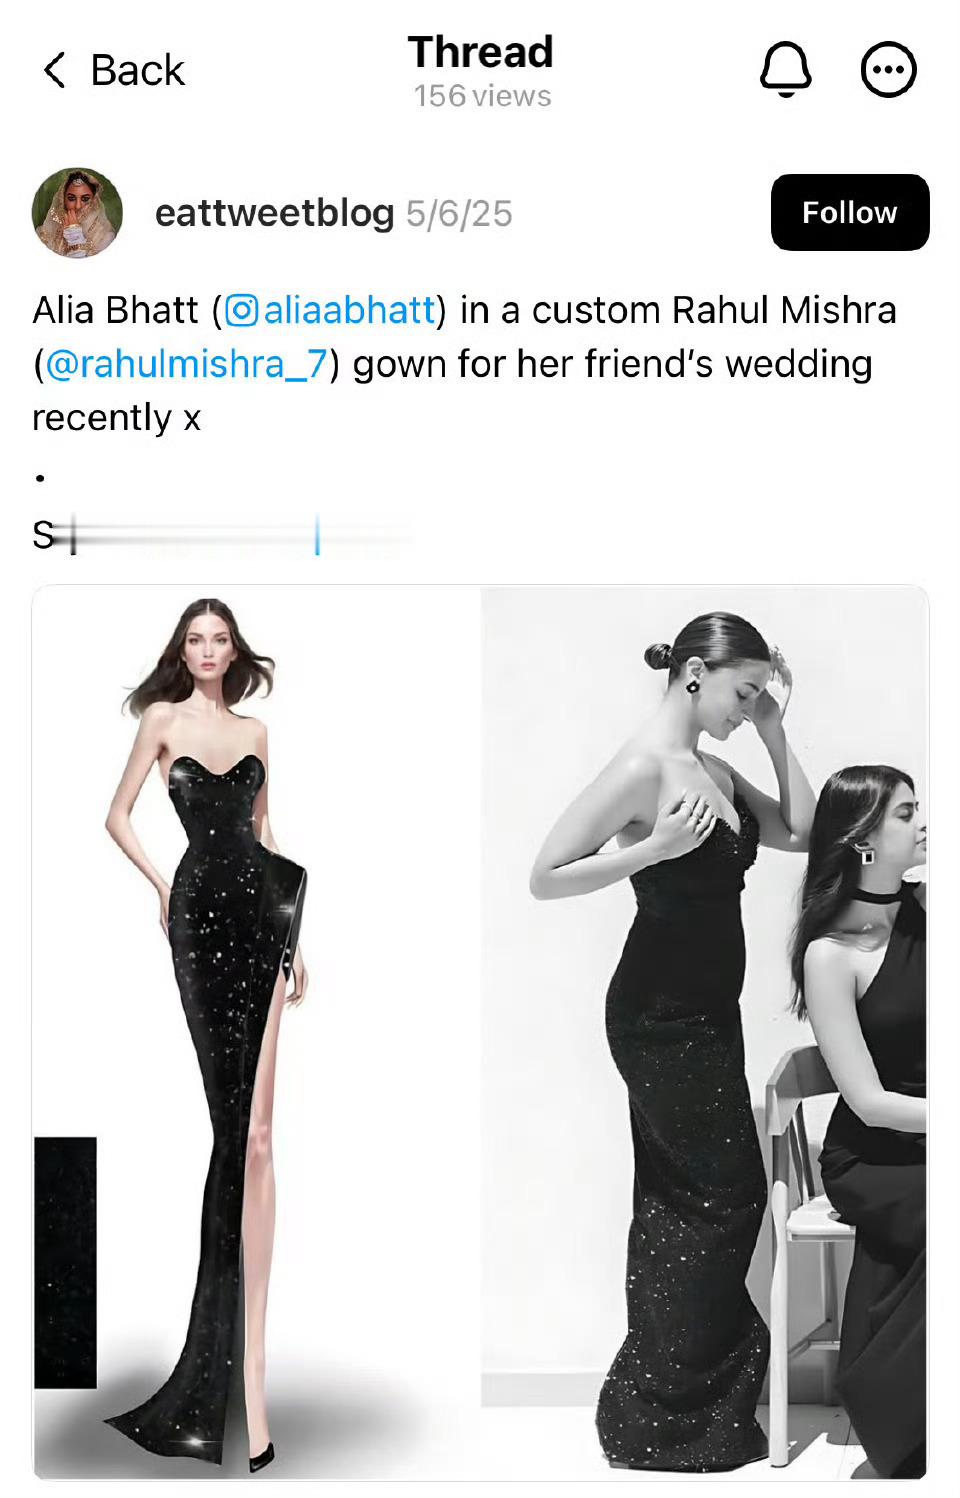Tap the blue cursor marker in blurred line
The width and height of the screenshot is (960, 1498).
point(317,536)
